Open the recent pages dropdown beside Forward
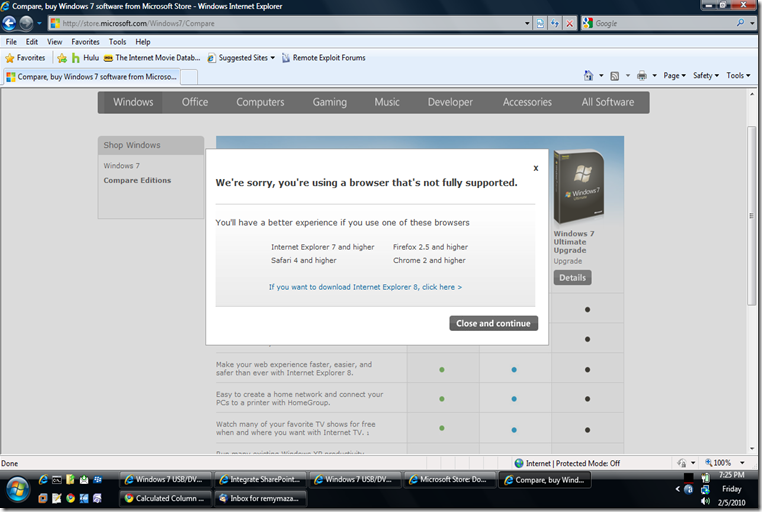The image size is (762, 512). click(39, 23)
